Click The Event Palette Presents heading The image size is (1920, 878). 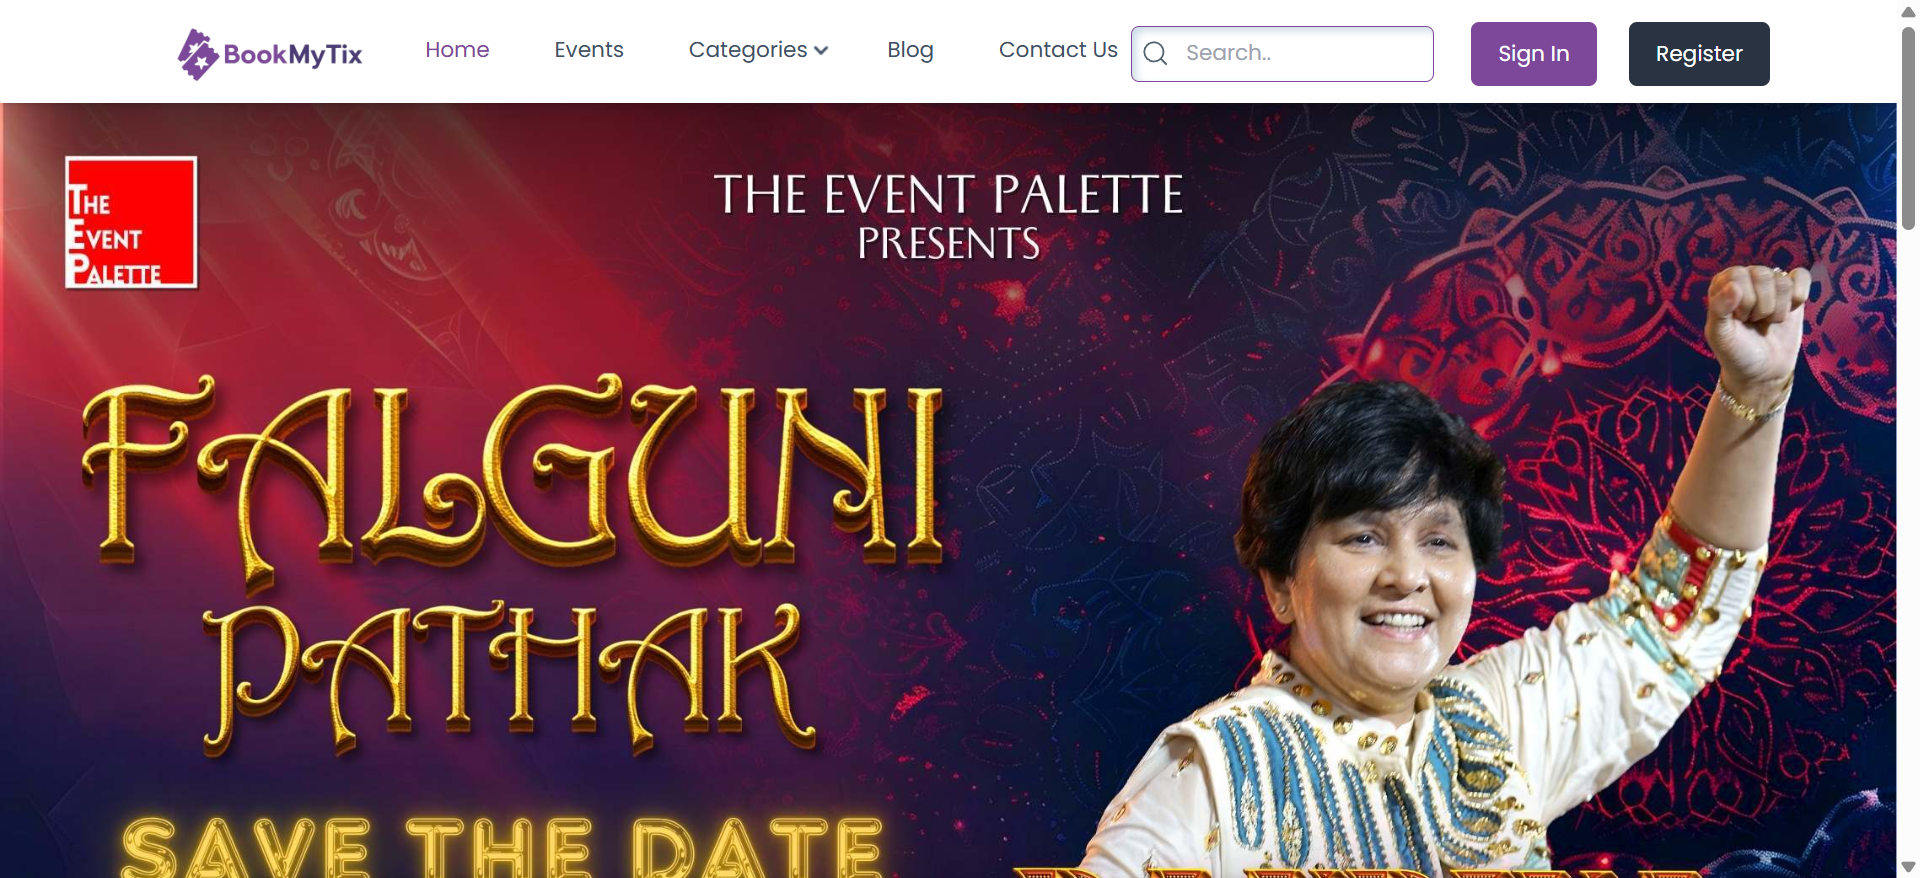(948, 216)
